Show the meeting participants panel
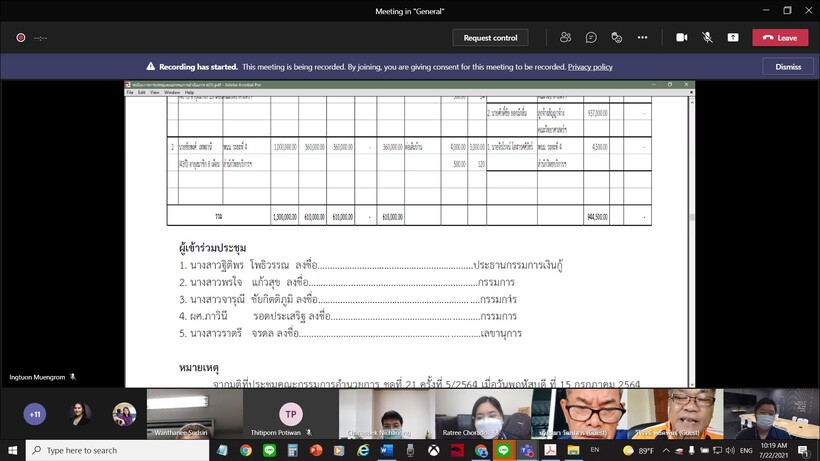 point(566,37)
